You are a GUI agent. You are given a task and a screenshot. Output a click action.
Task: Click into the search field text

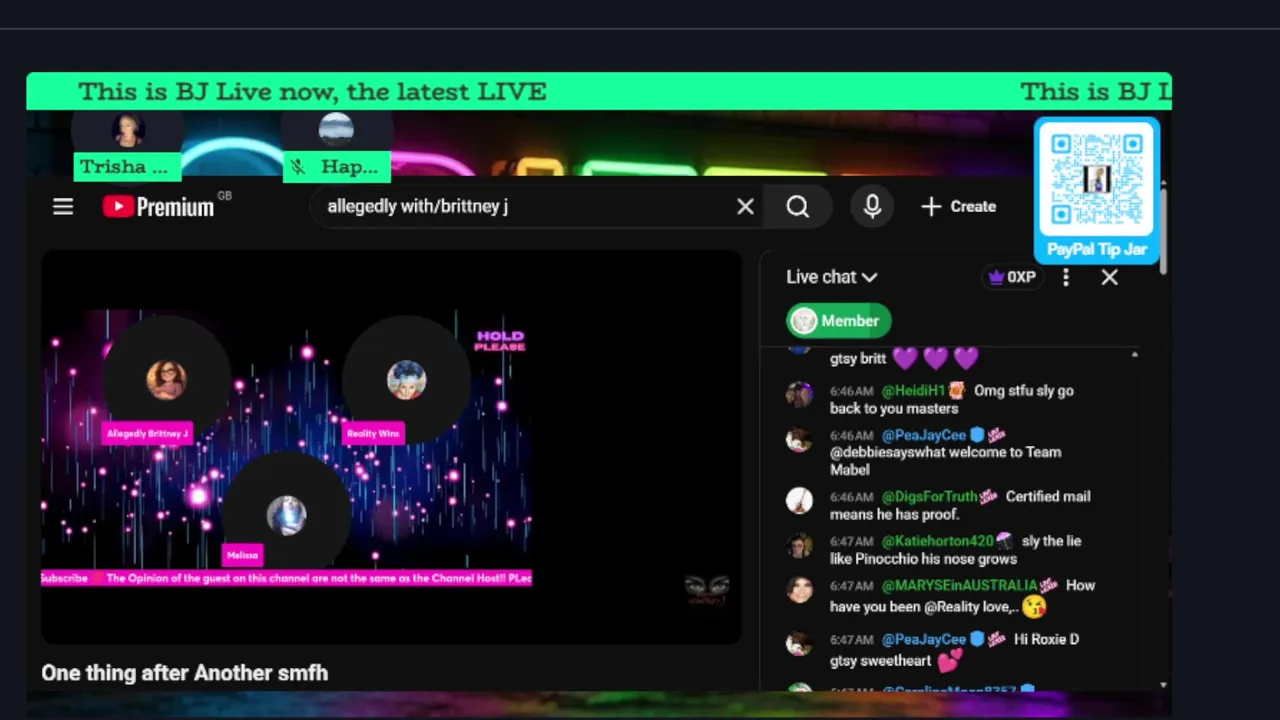click(418, 207)
